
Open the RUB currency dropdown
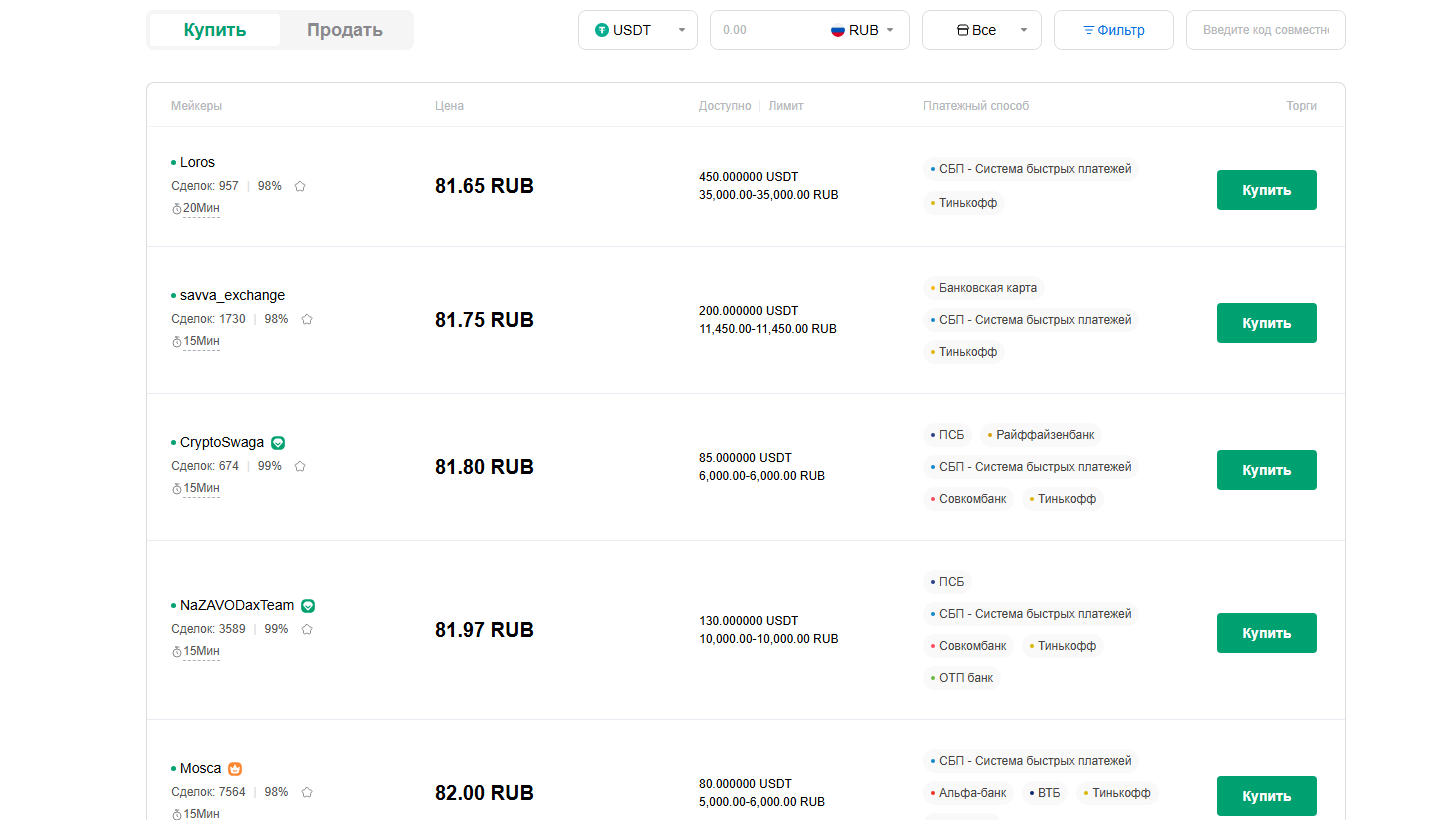pos(863,30)
